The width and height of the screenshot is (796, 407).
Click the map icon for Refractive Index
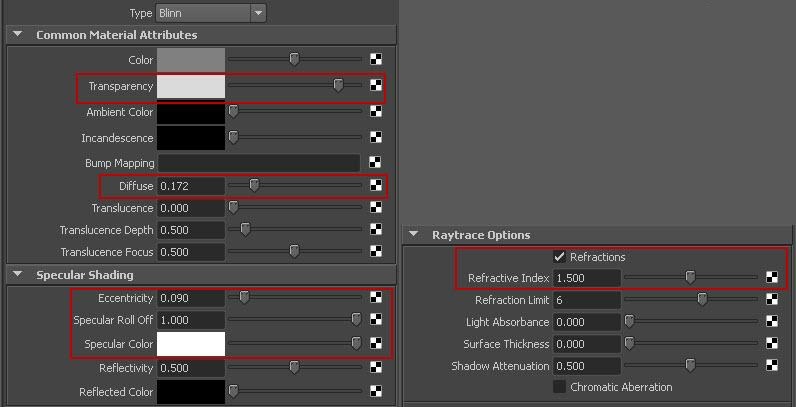coord(772,278)
